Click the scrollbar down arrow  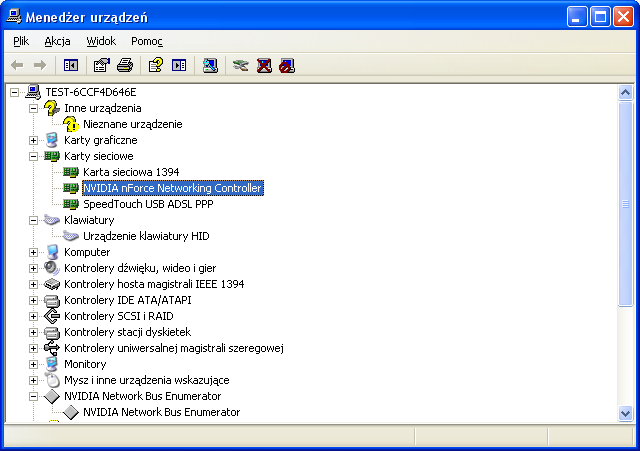[x=625, y=413]
